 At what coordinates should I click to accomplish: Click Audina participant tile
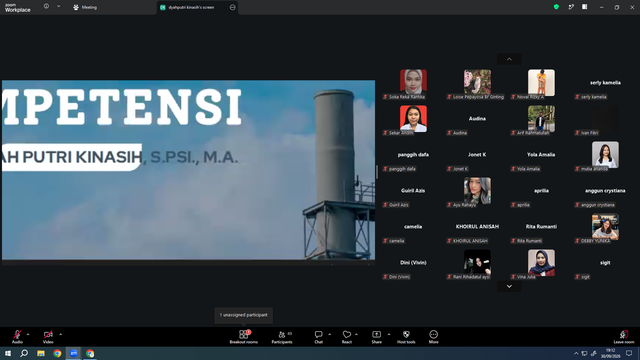coord(477,120)
